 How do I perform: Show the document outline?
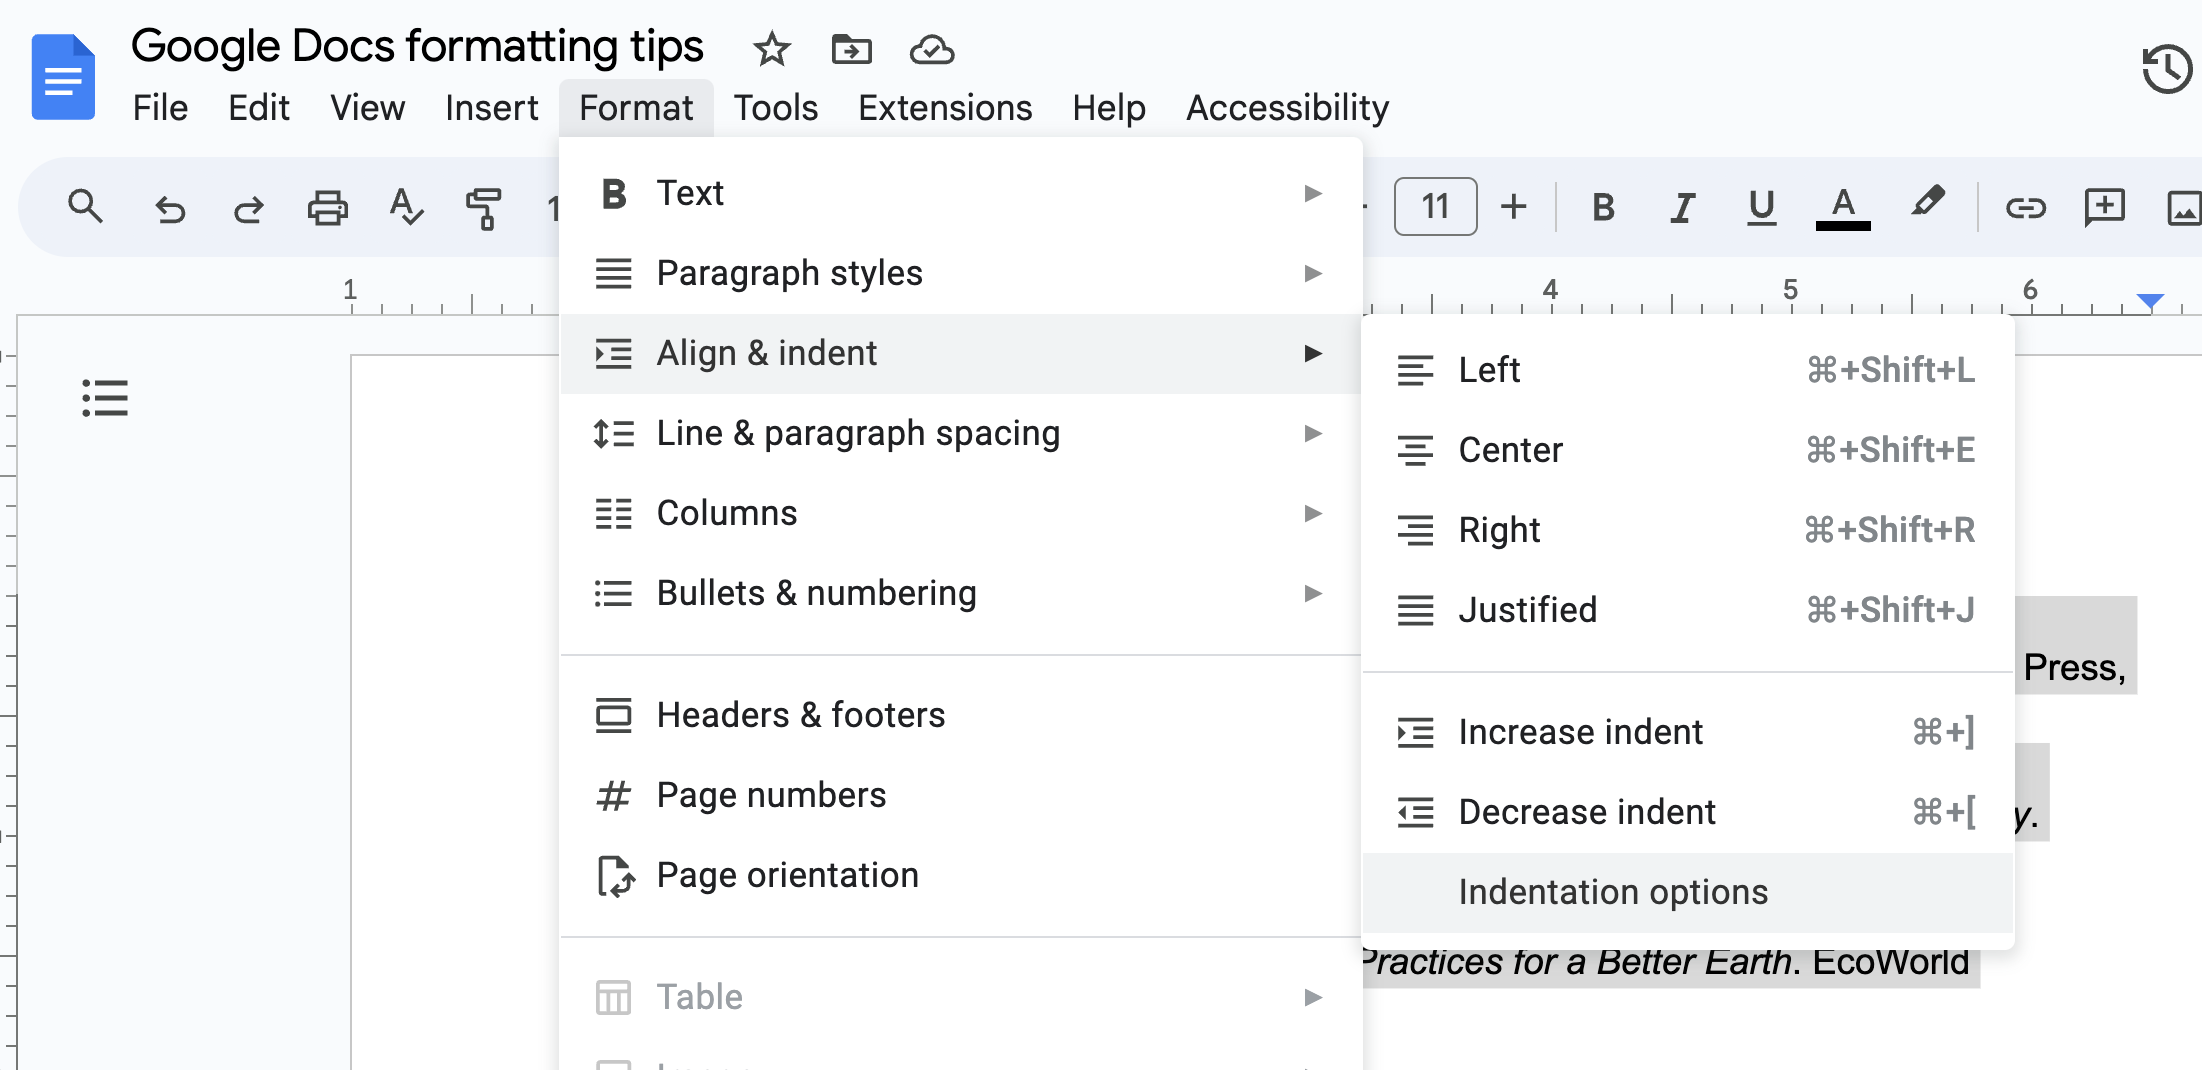(x=104, y=397)
